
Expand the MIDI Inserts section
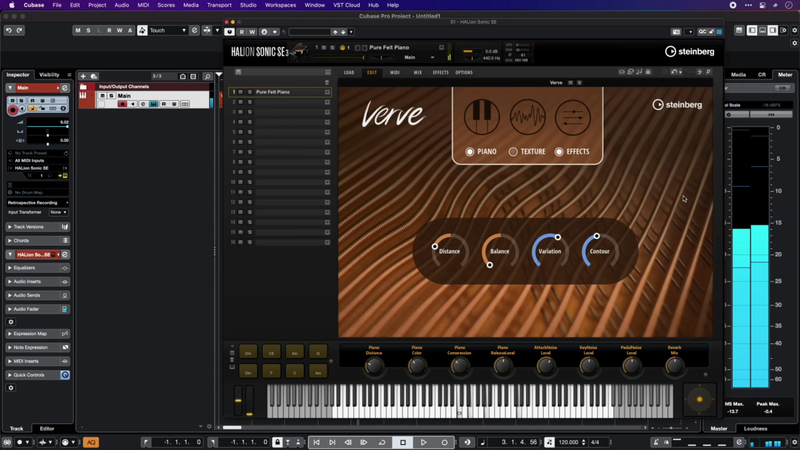[36, 361]
